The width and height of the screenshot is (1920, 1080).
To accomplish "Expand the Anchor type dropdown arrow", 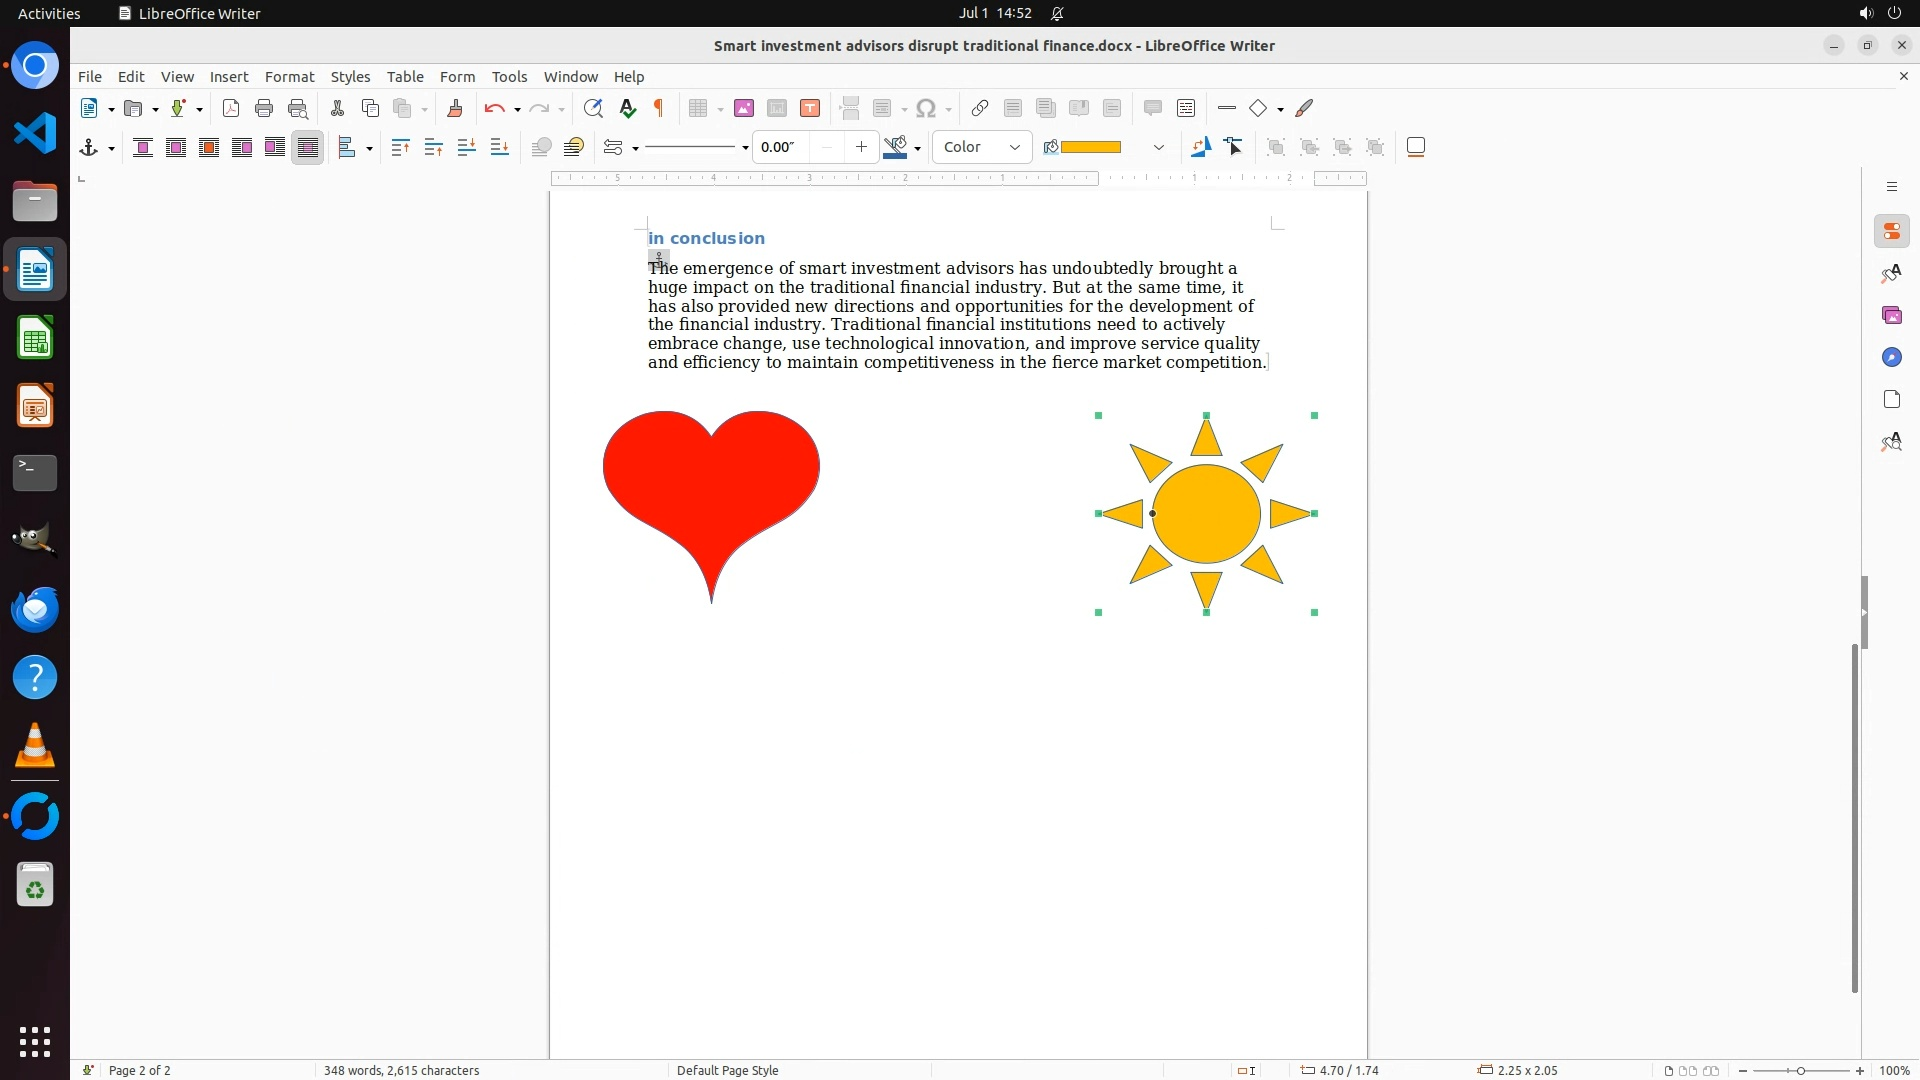I will (x=111, y=149).
